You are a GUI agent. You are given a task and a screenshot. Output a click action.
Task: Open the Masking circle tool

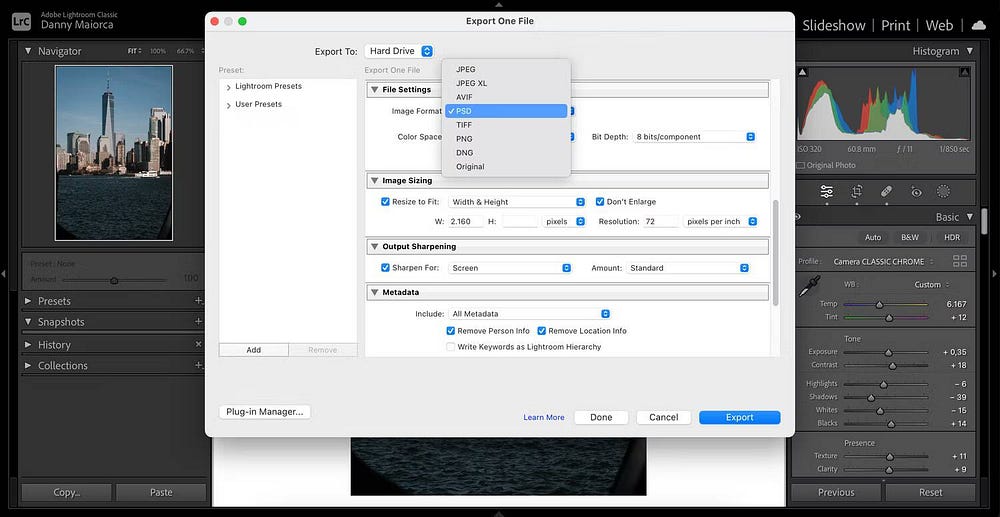click(943, 191)
